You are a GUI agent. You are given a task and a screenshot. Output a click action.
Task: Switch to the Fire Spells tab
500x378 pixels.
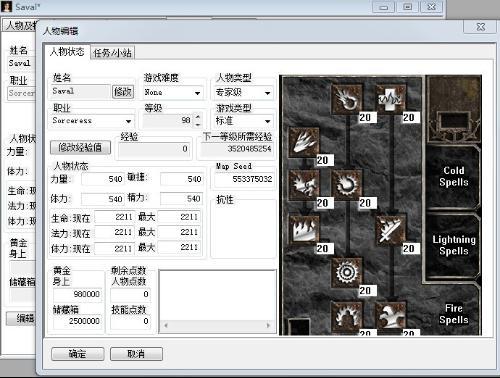[453, 314]
